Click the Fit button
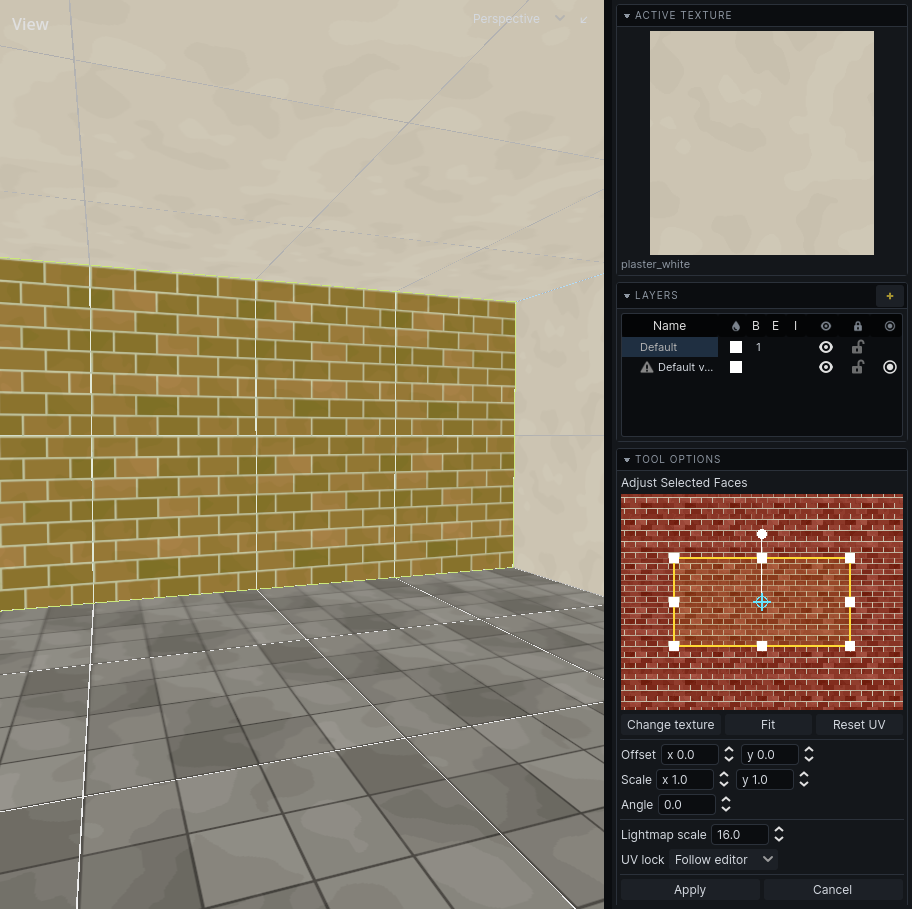The height and width of the screenshot is (909, 912). (768, 725)
